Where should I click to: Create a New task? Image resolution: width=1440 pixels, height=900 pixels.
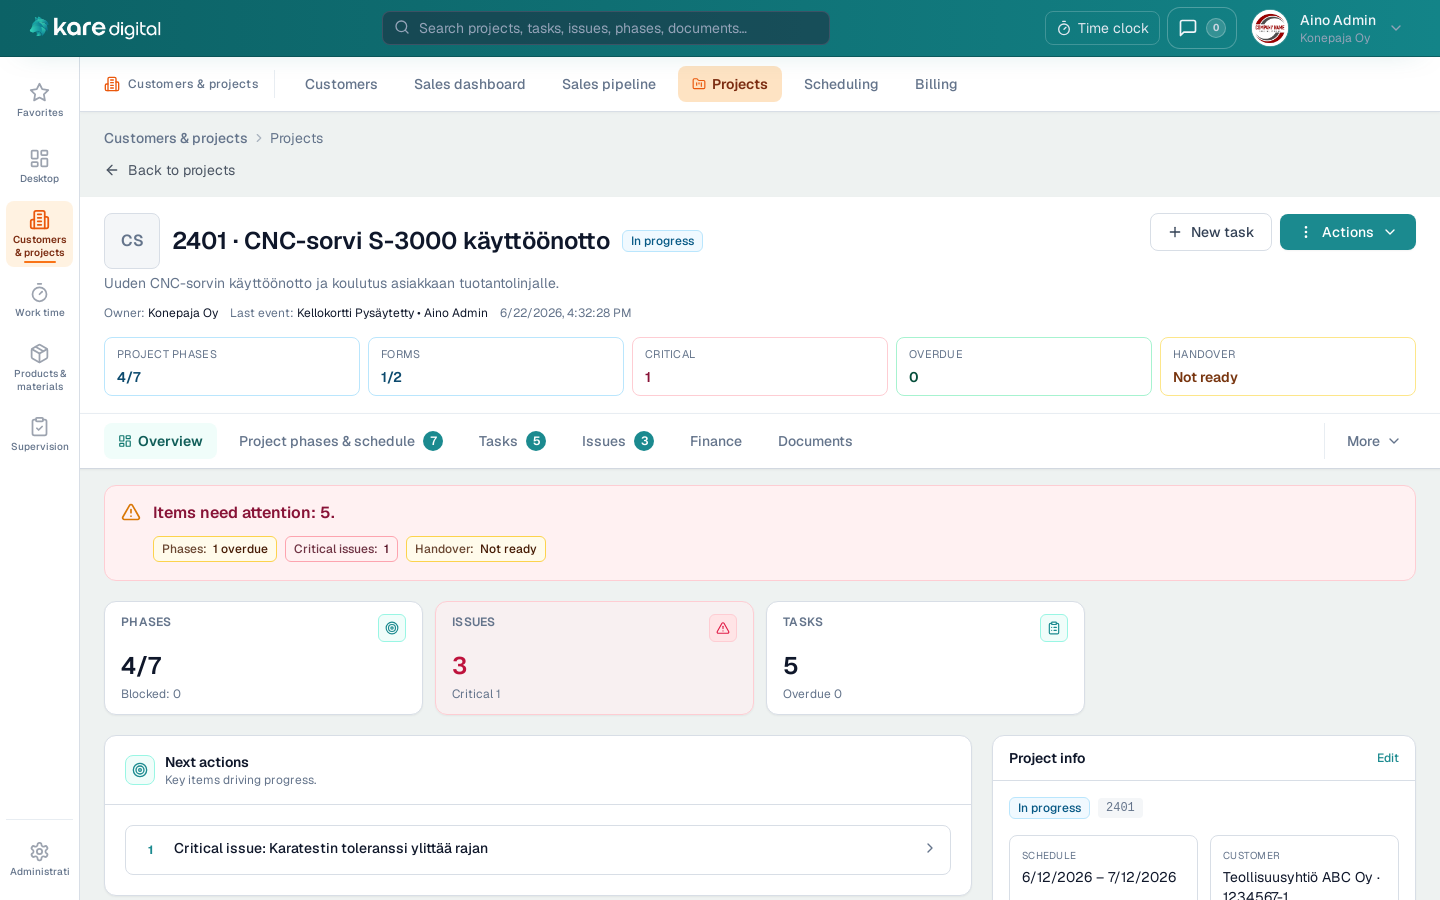point(1211,232)
